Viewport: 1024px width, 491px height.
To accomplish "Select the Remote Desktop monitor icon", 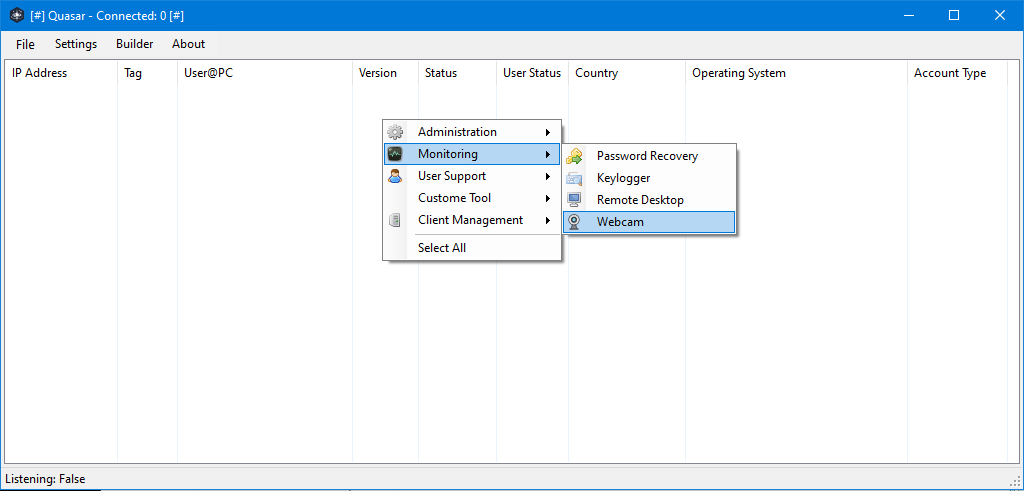I will coord(574,200).
